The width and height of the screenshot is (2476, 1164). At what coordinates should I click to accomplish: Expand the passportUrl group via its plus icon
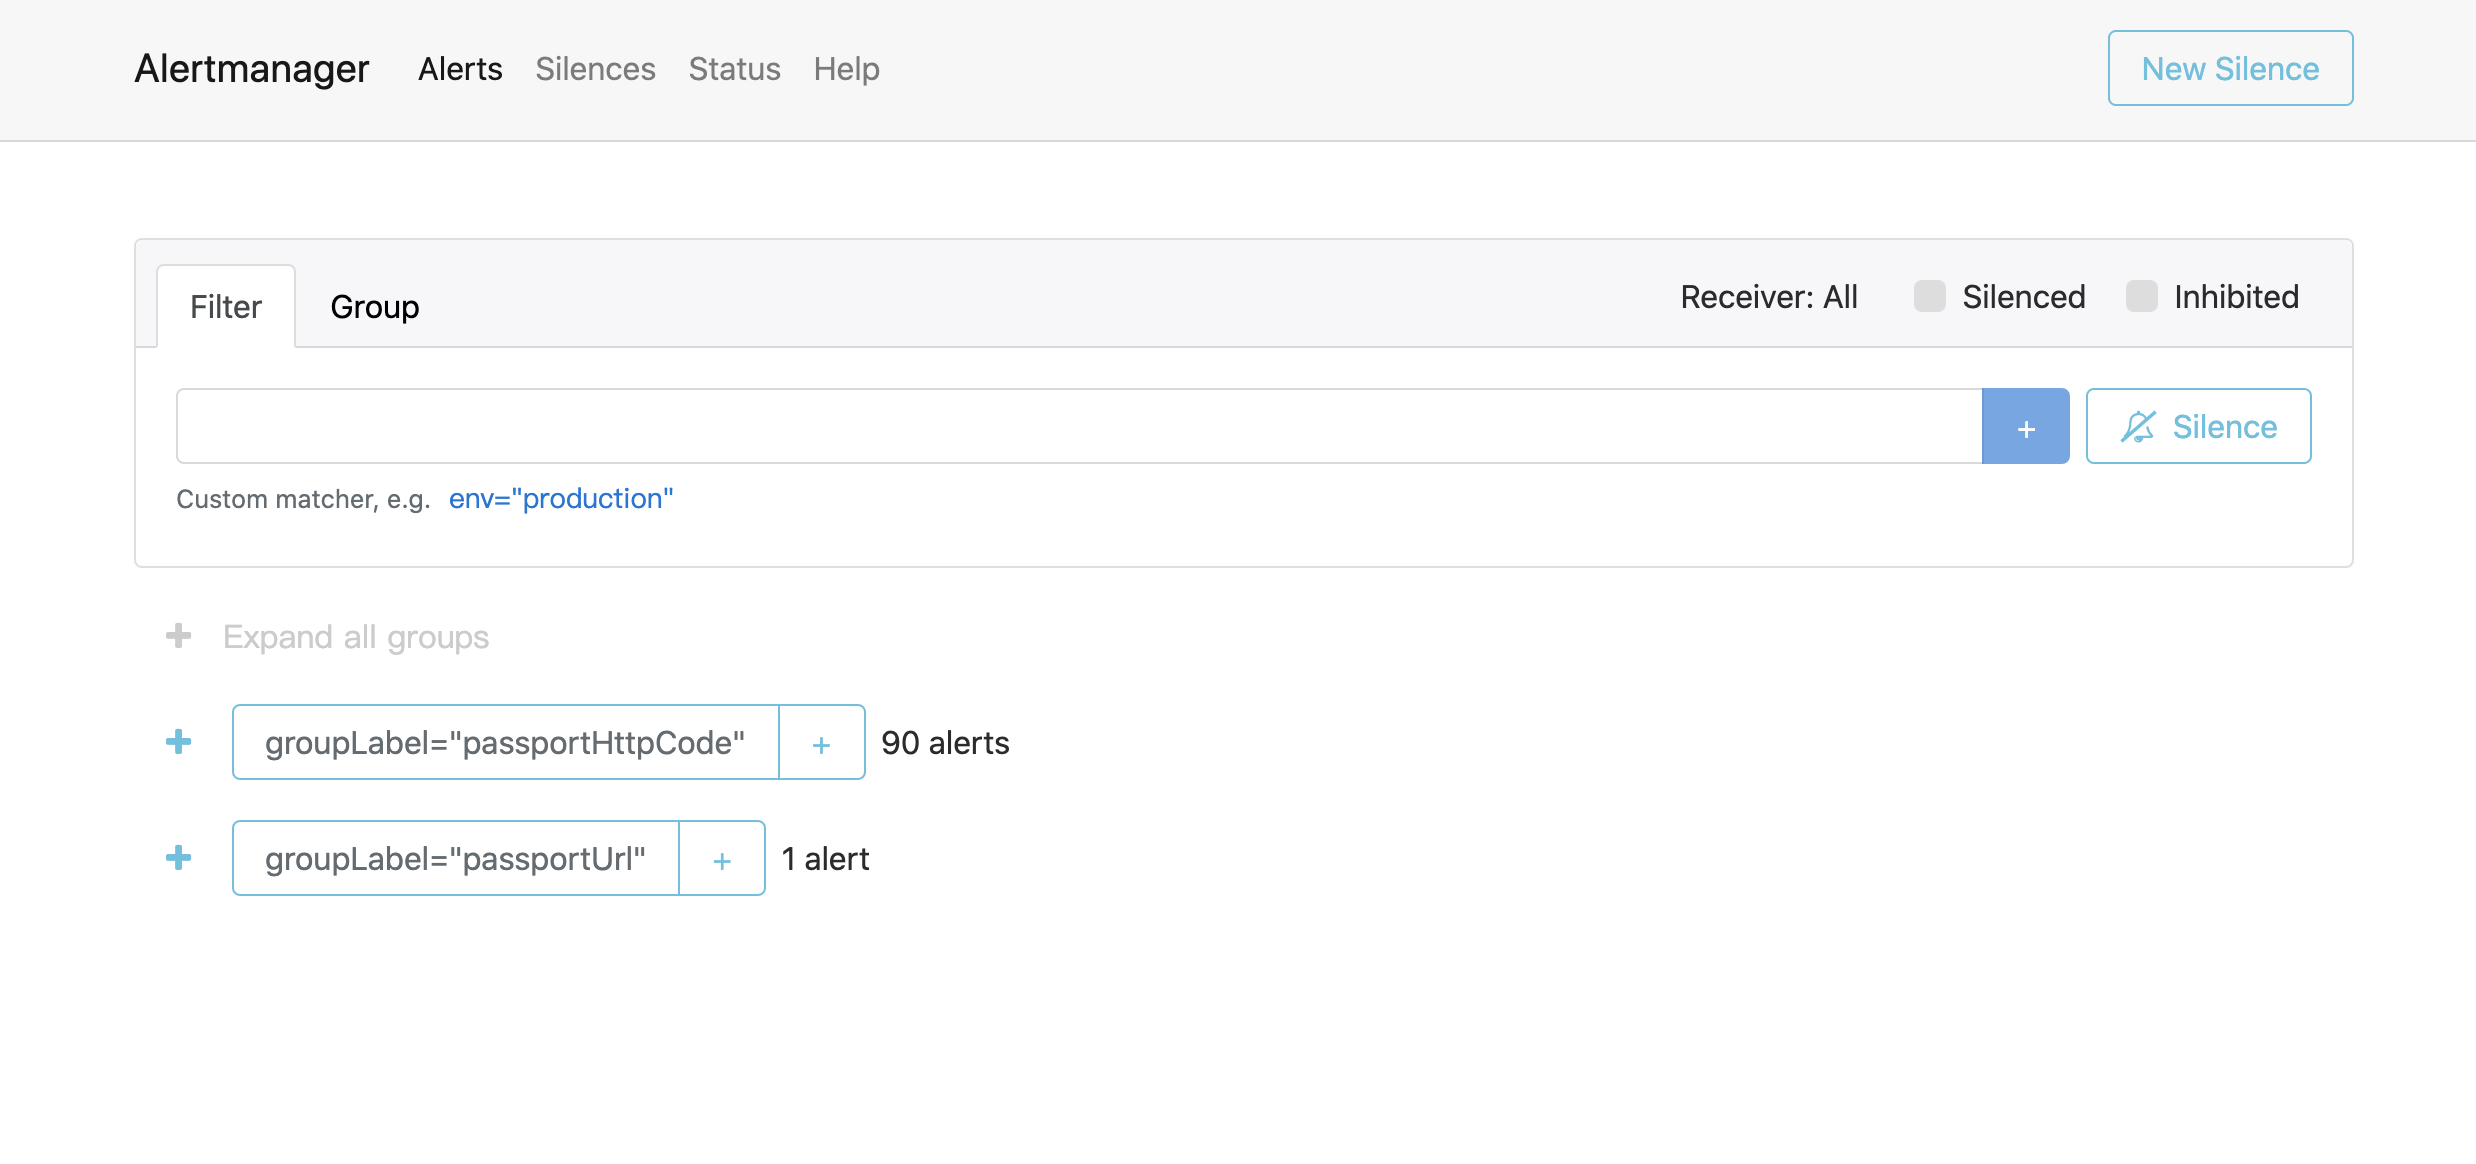coord(178,857)
